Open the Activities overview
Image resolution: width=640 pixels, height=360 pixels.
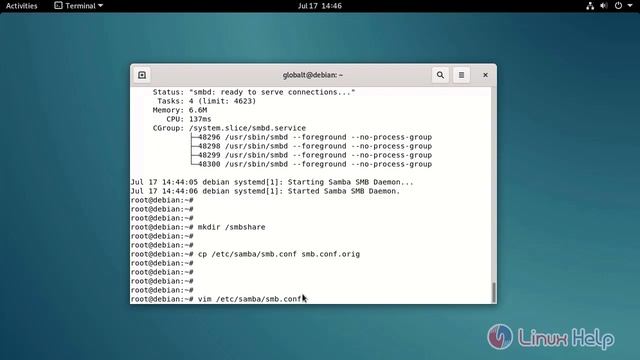pyautogui.click(x=22, y=6)
